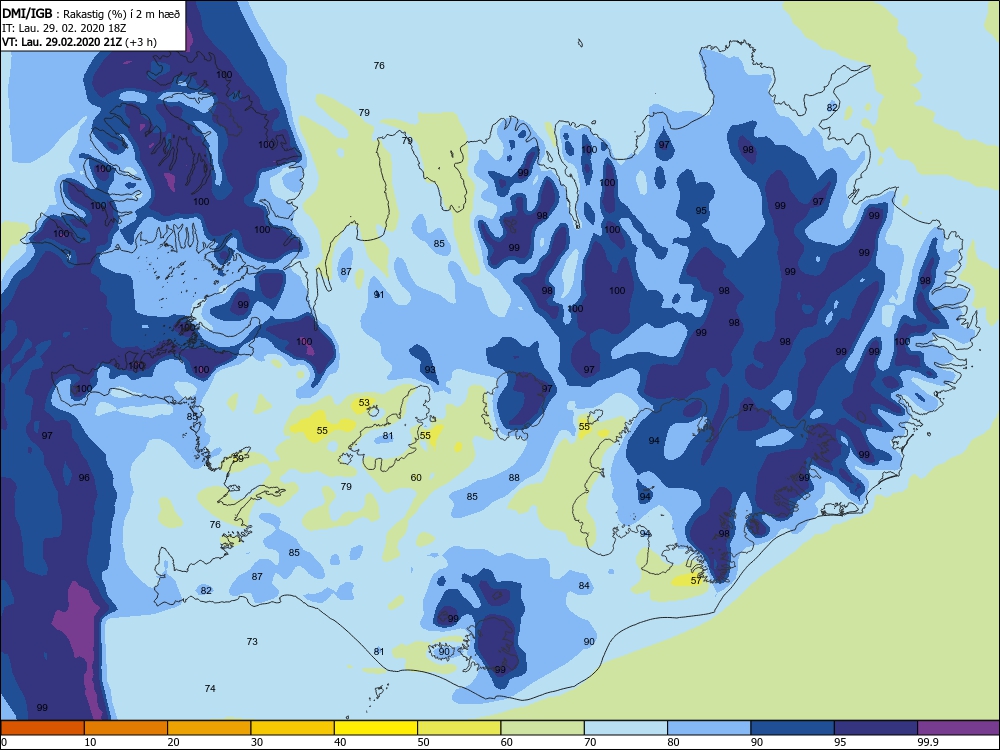Click the offshore humidity value '74'

[210, 688]
